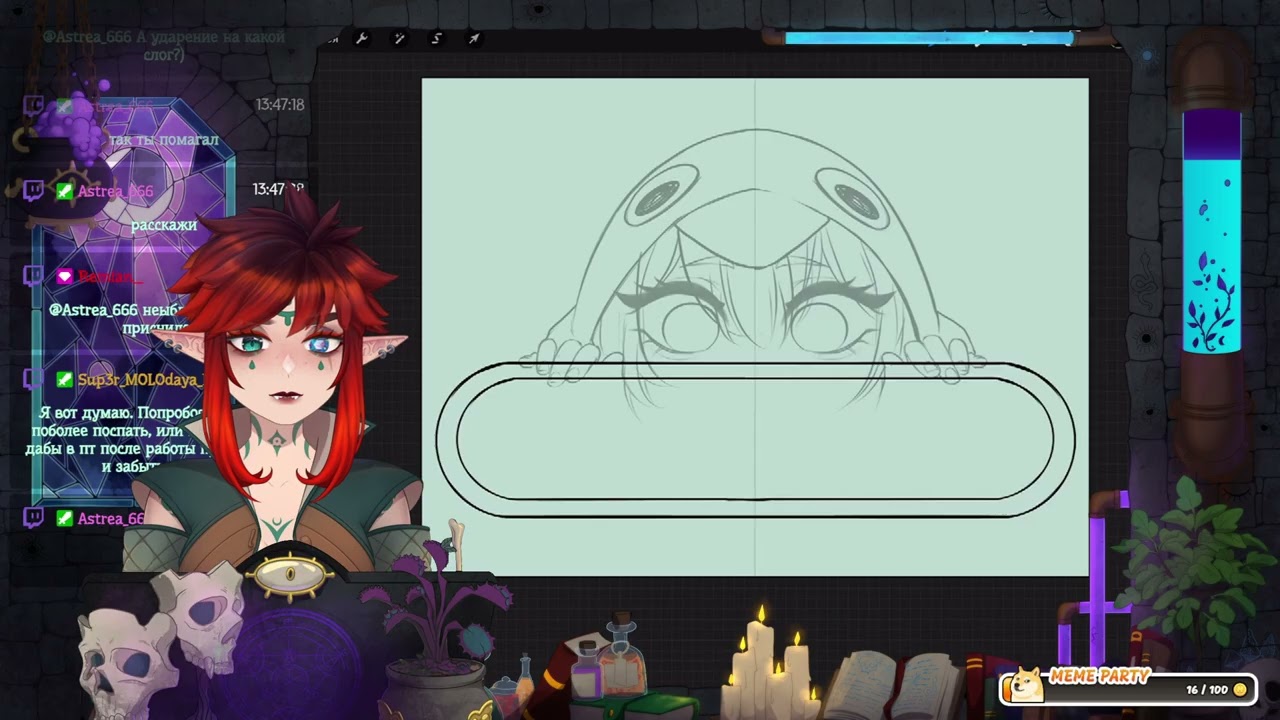Activate the Transform arrow tool

coord(474,39)
